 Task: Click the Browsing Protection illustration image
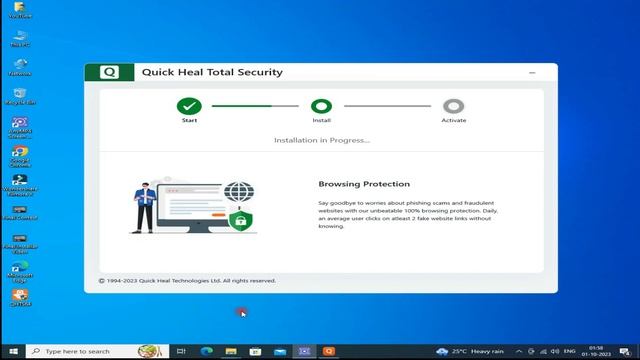click(193, 205)
